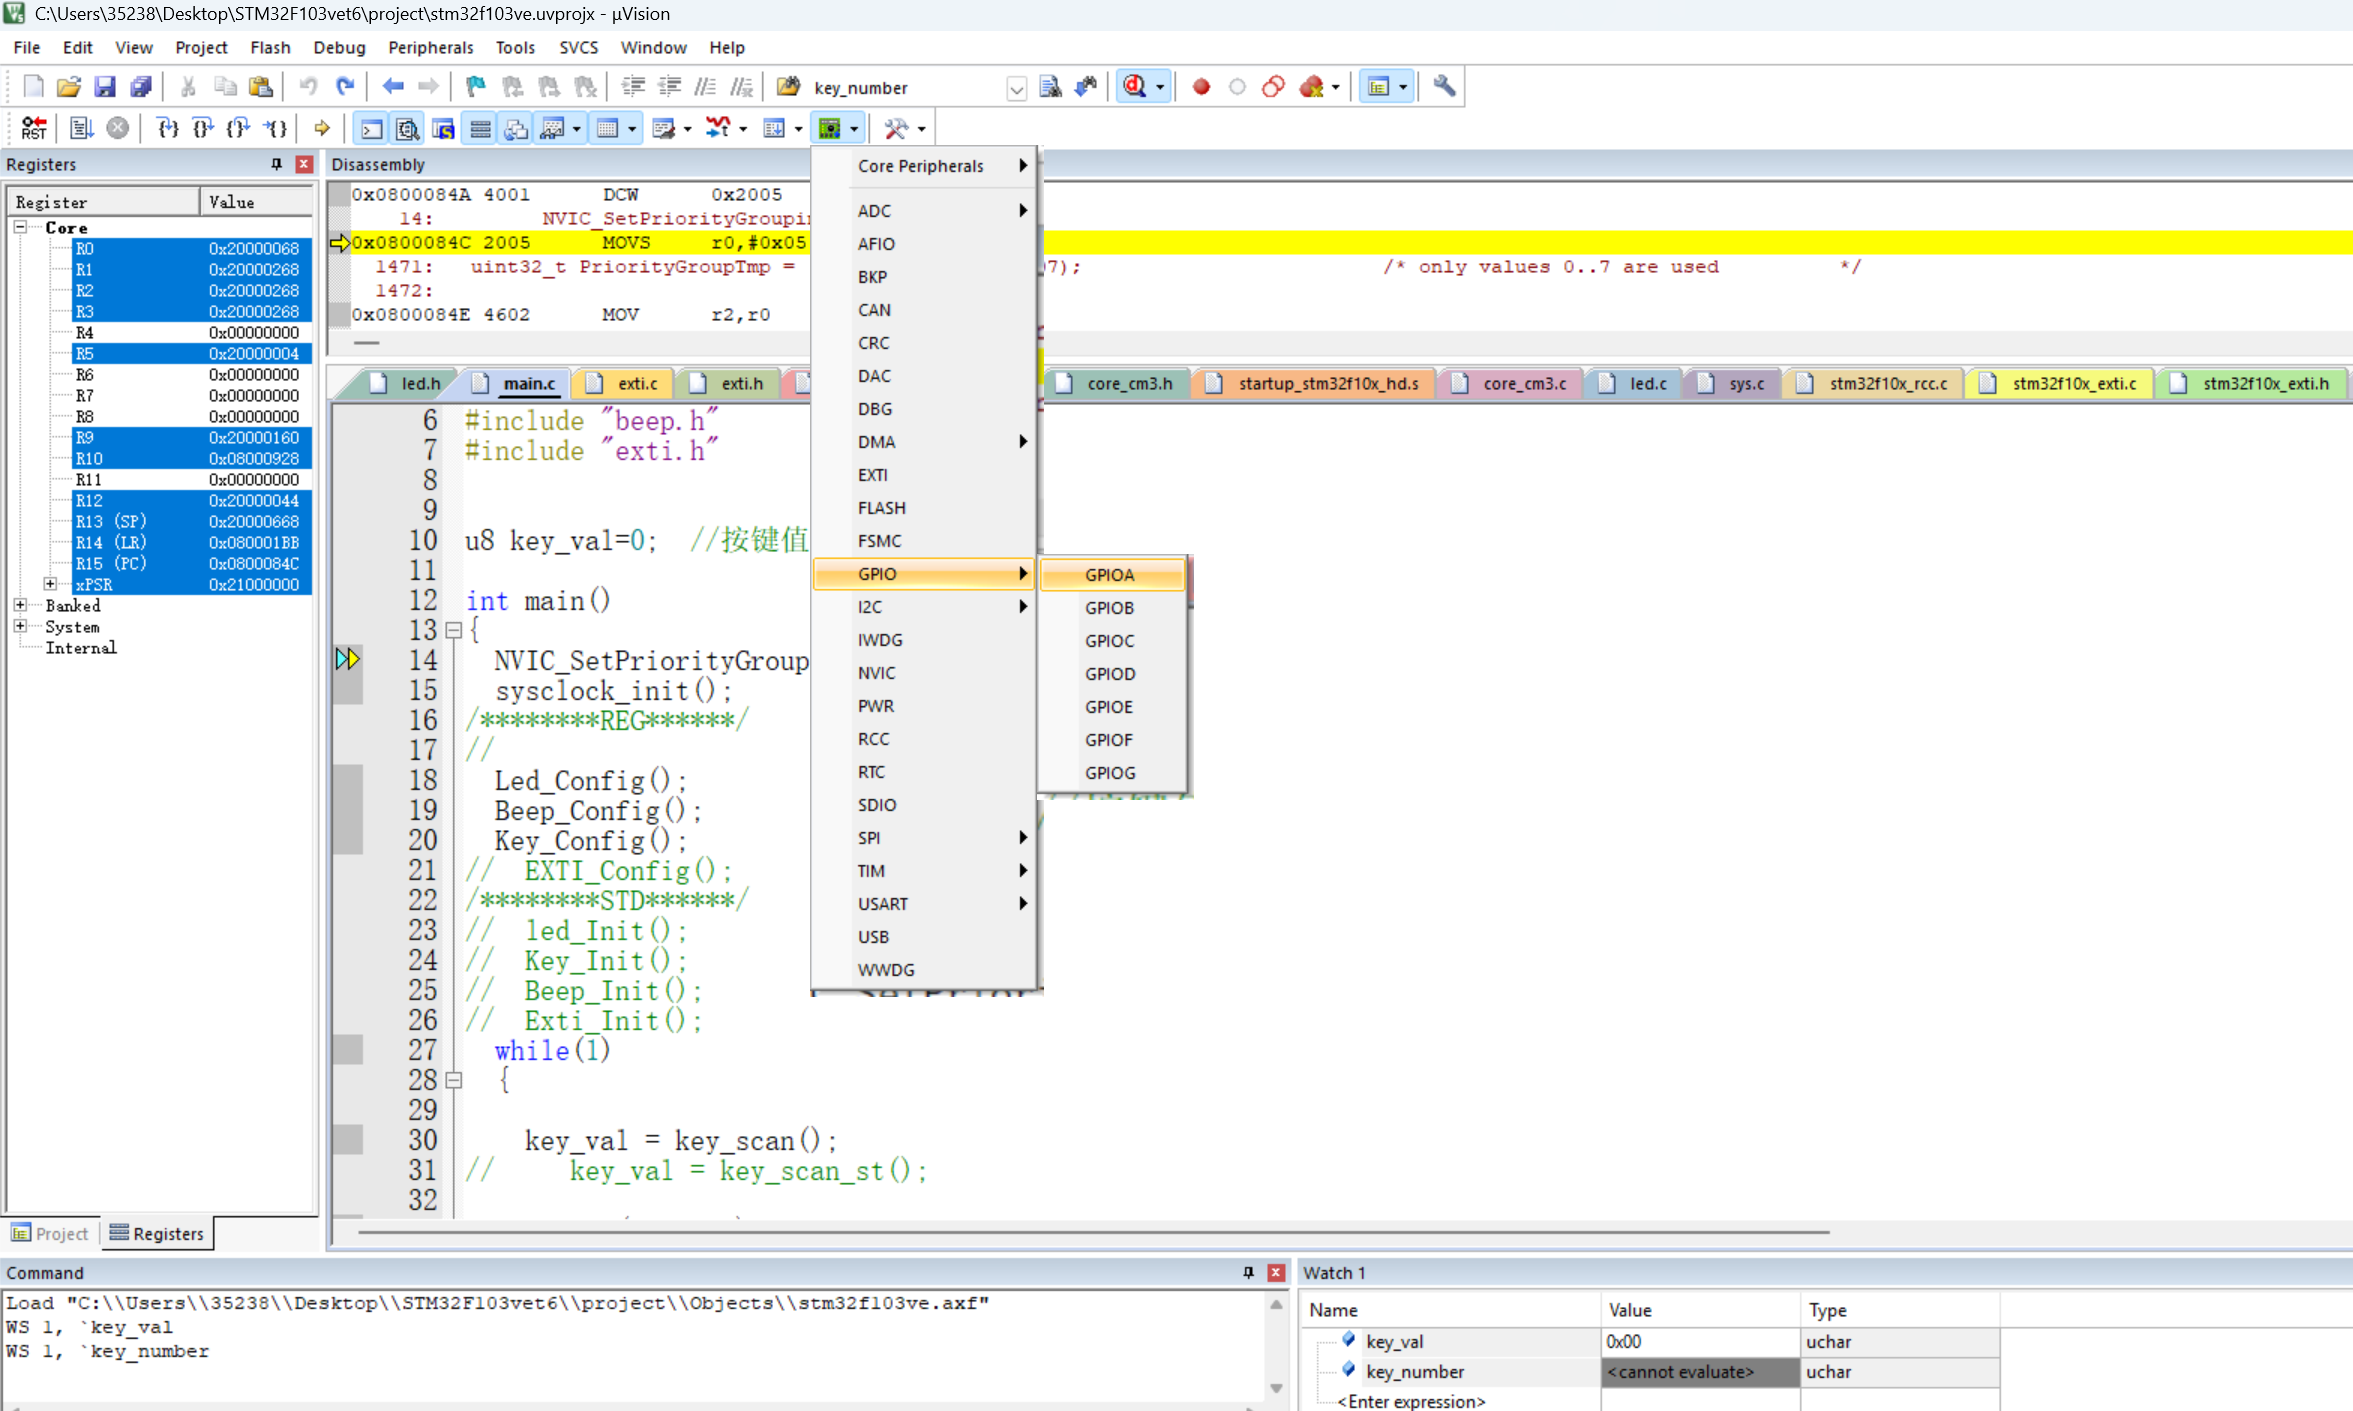Toggle the Registers Window toolbar button

point(481,128)
